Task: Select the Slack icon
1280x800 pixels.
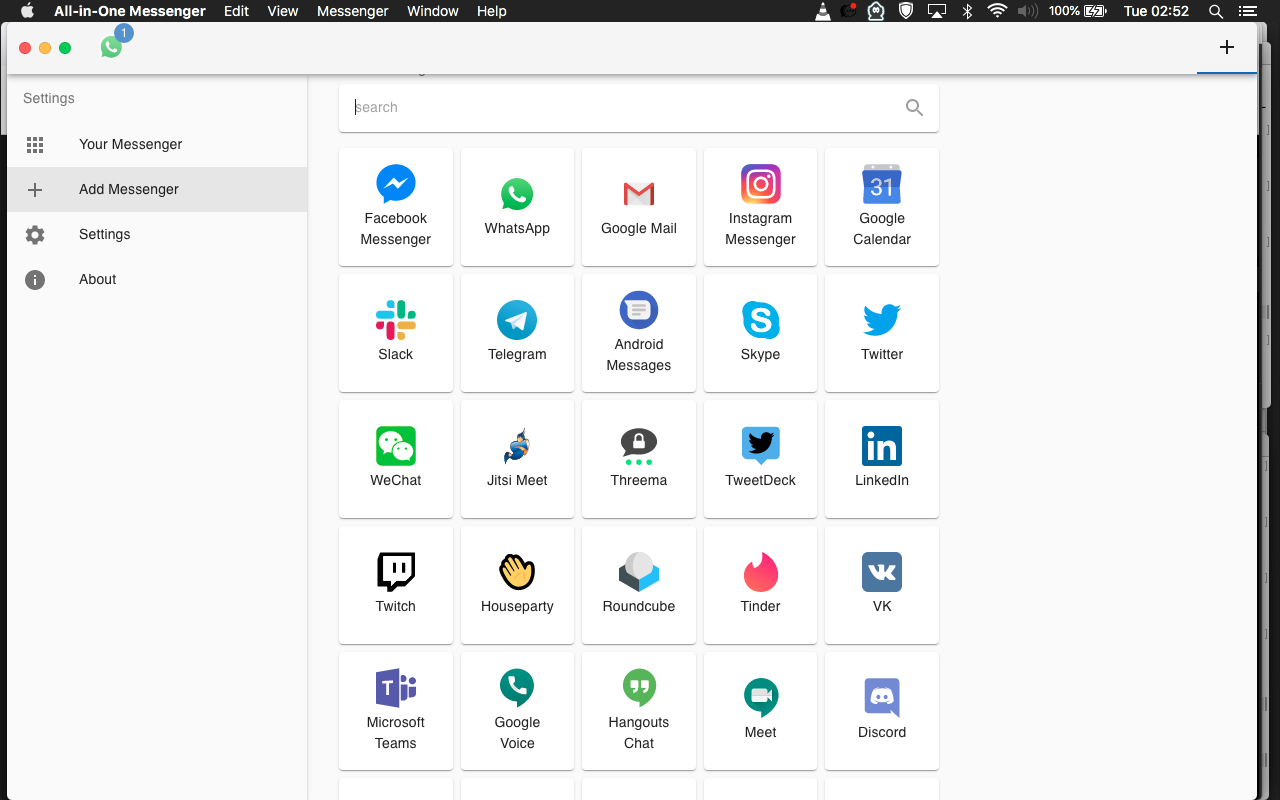Action: (x=396, y=320)
